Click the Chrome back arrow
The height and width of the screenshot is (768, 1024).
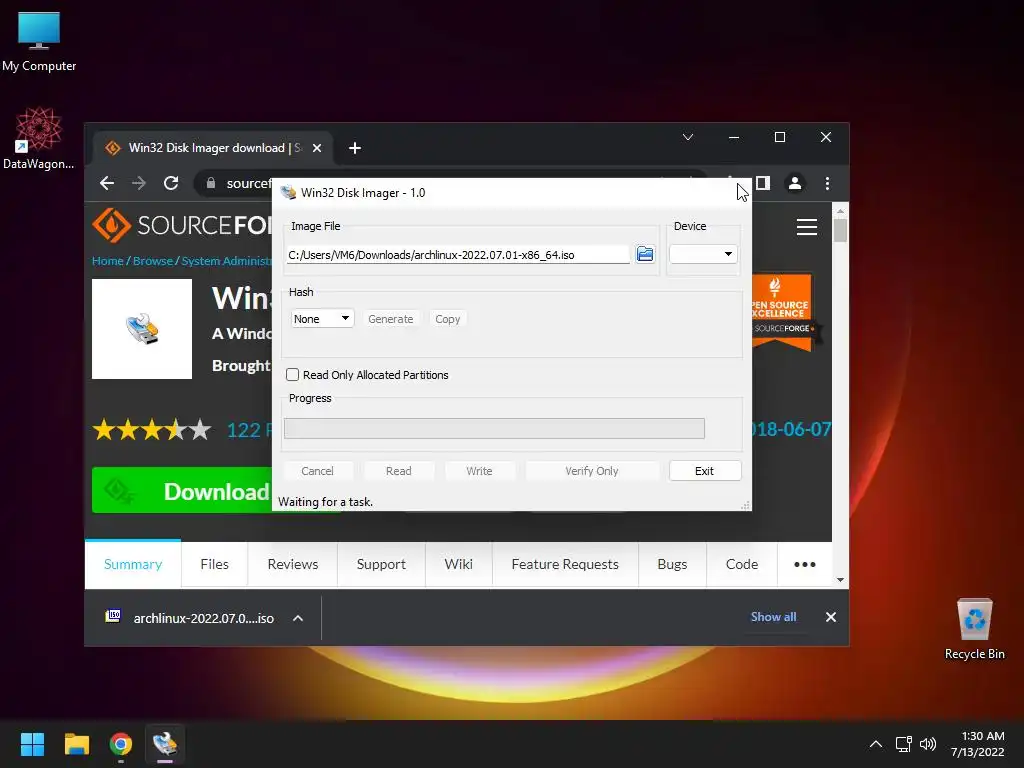[107, 184]
